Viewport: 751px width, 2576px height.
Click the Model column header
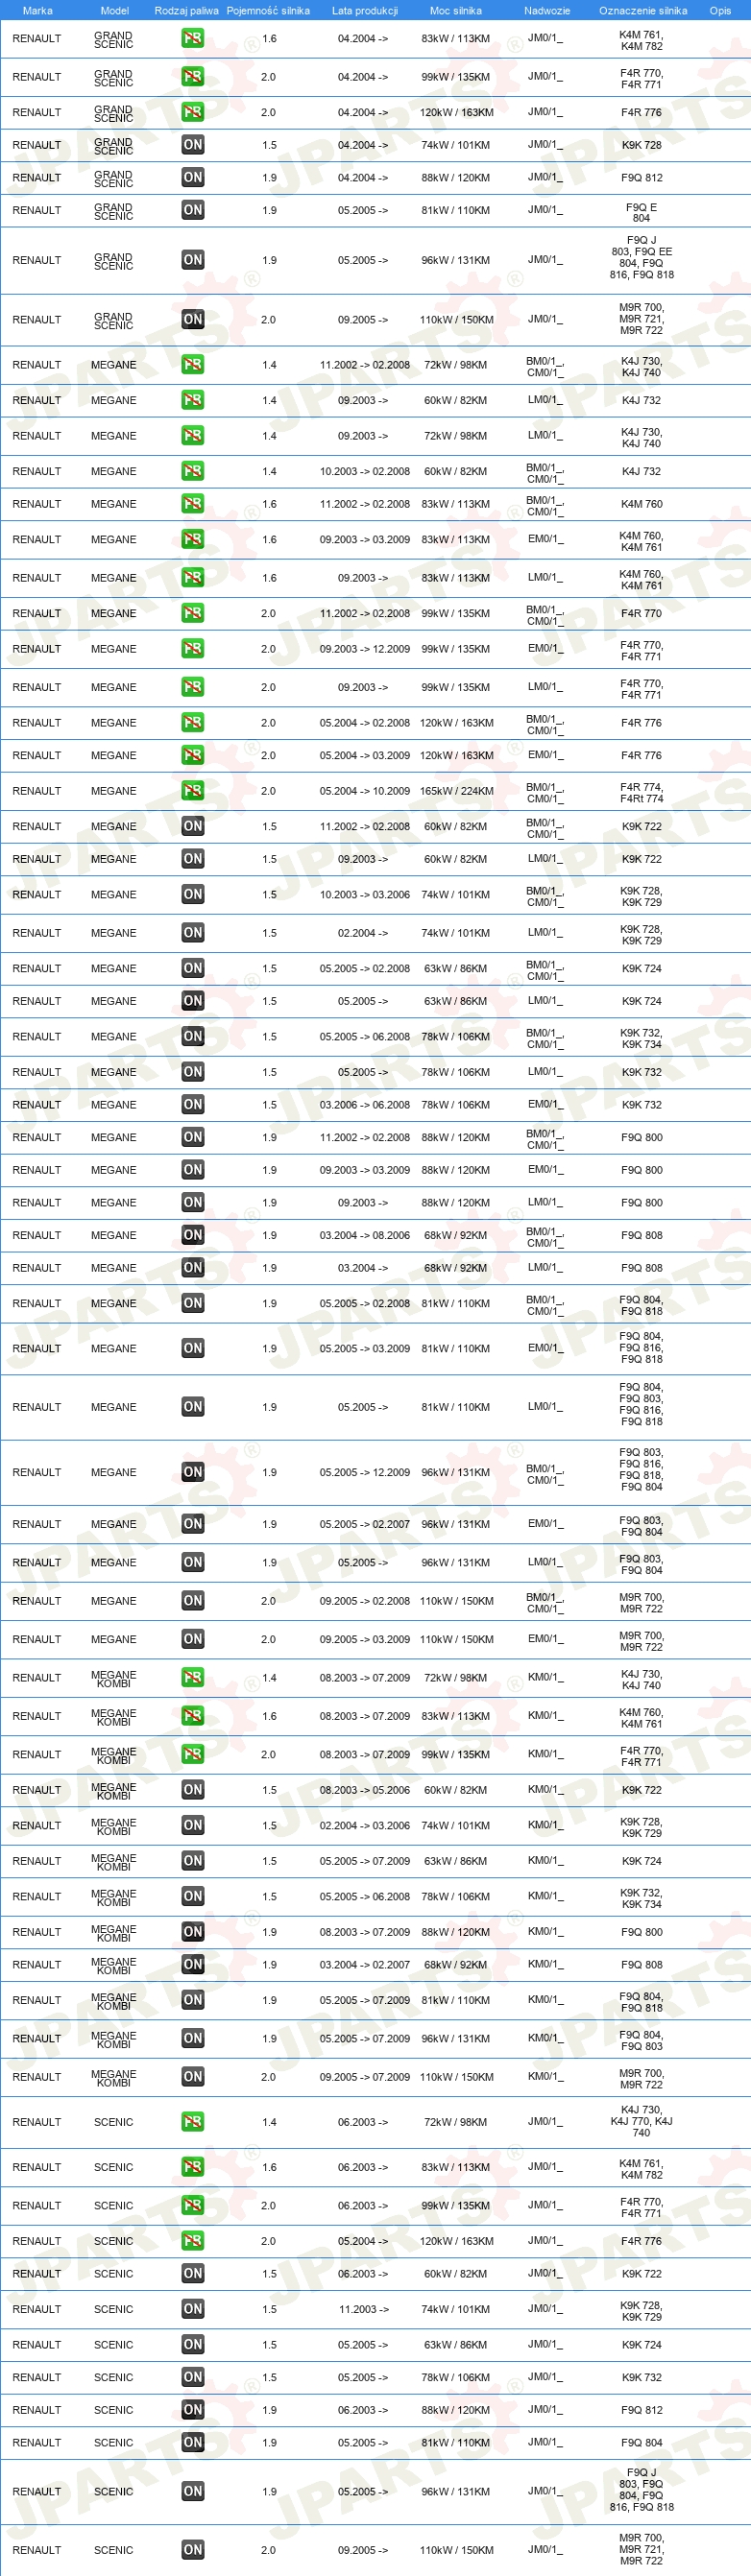(114, 10)
